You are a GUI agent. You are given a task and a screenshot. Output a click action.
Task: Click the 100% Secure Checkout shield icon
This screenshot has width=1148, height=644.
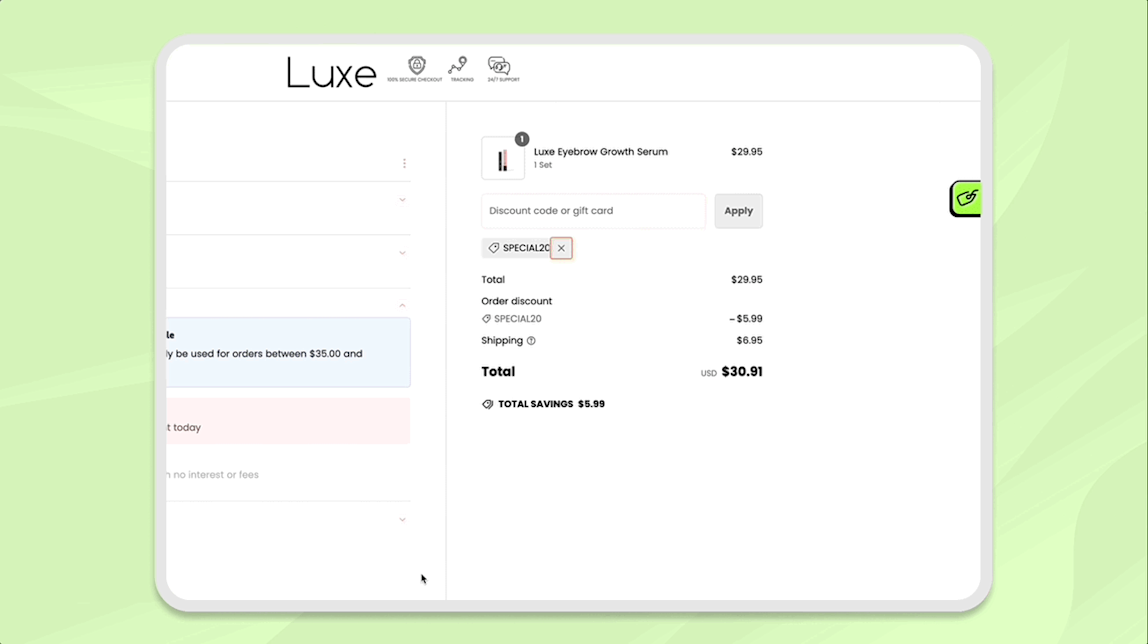coord(415,64)
